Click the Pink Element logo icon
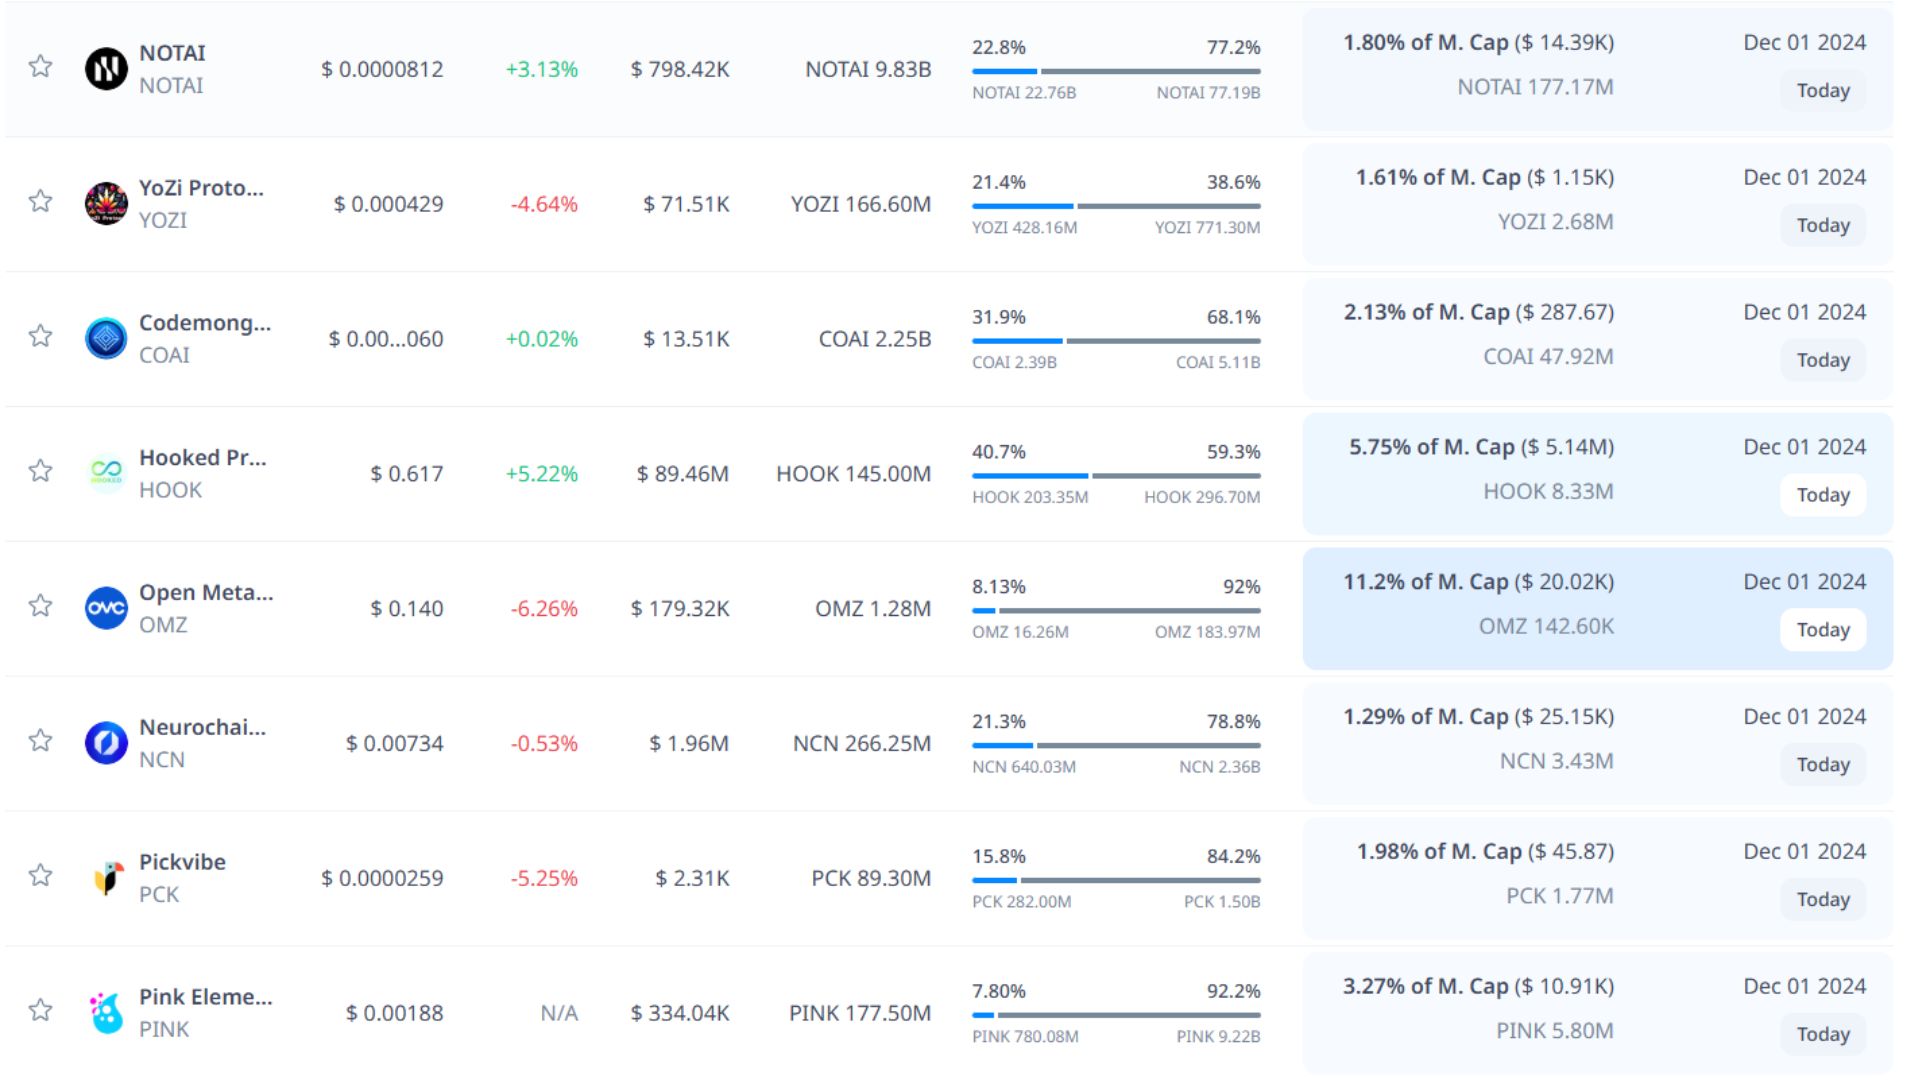 (106, 1012)
